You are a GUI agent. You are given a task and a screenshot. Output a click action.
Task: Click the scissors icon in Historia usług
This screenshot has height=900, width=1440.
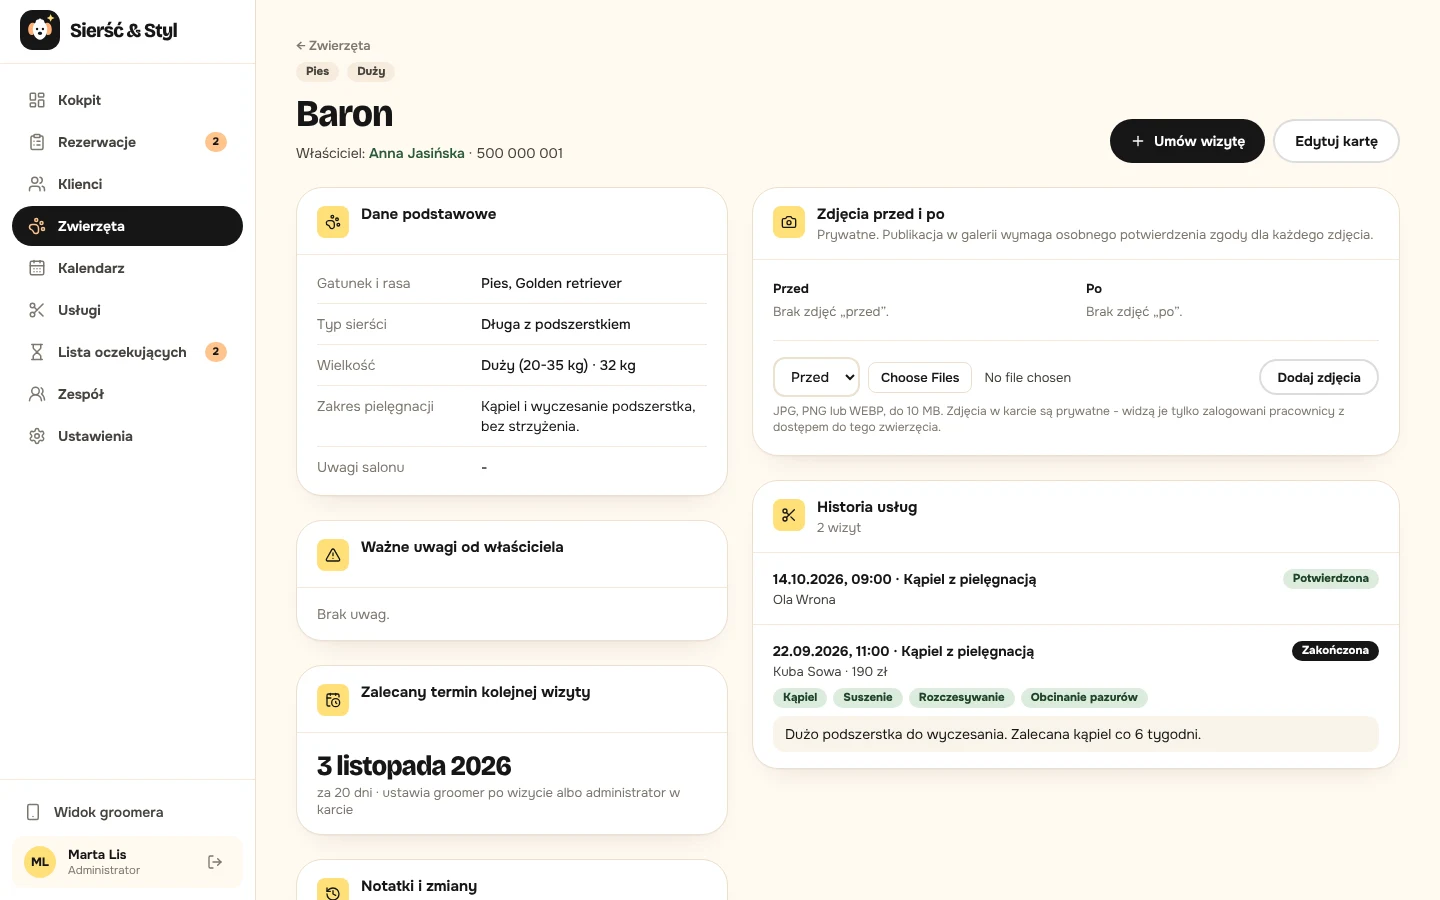tap(789, 515)
